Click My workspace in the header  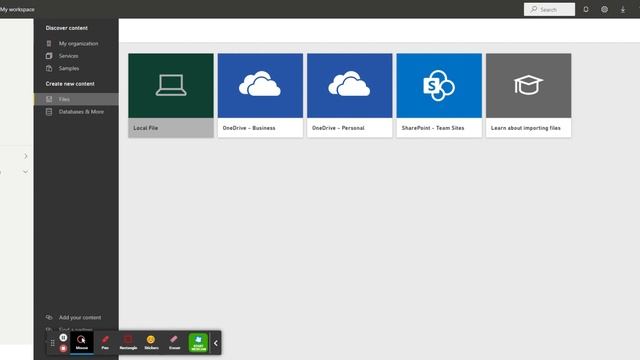(17, 9)
